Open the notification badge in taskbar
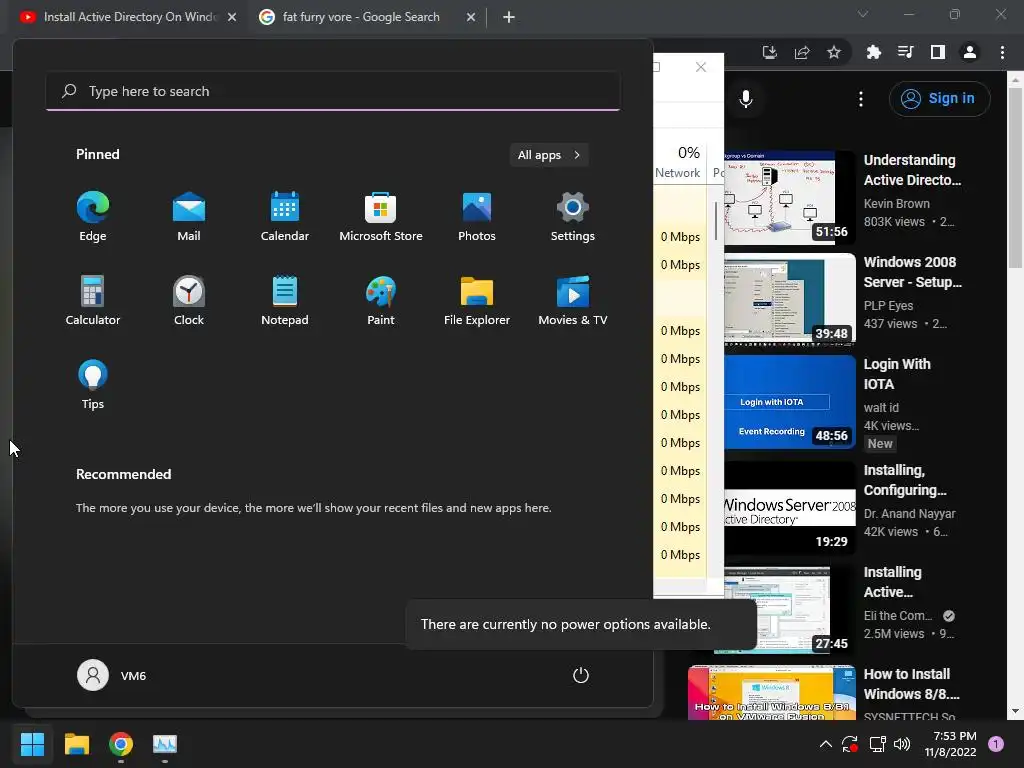This screenshot has height=768, width=1024. [x=996, y=744]
